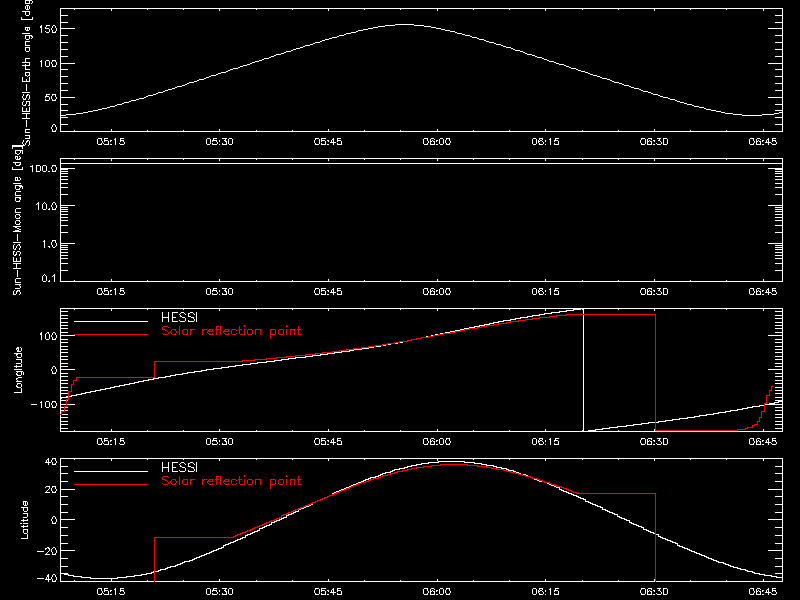The width and height of the screenshot is (800, 600).
Task: Click 05:45 time label under Earth angle plot
Action: 328,141
